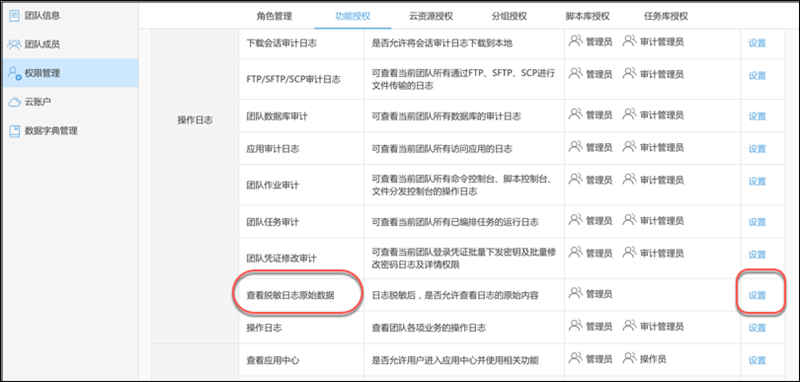The height and width of the screenshot is (382, 800).
Task: Click 审计管理员 role icon in 团队任务审计 row
Action: (x=630, y=219)
